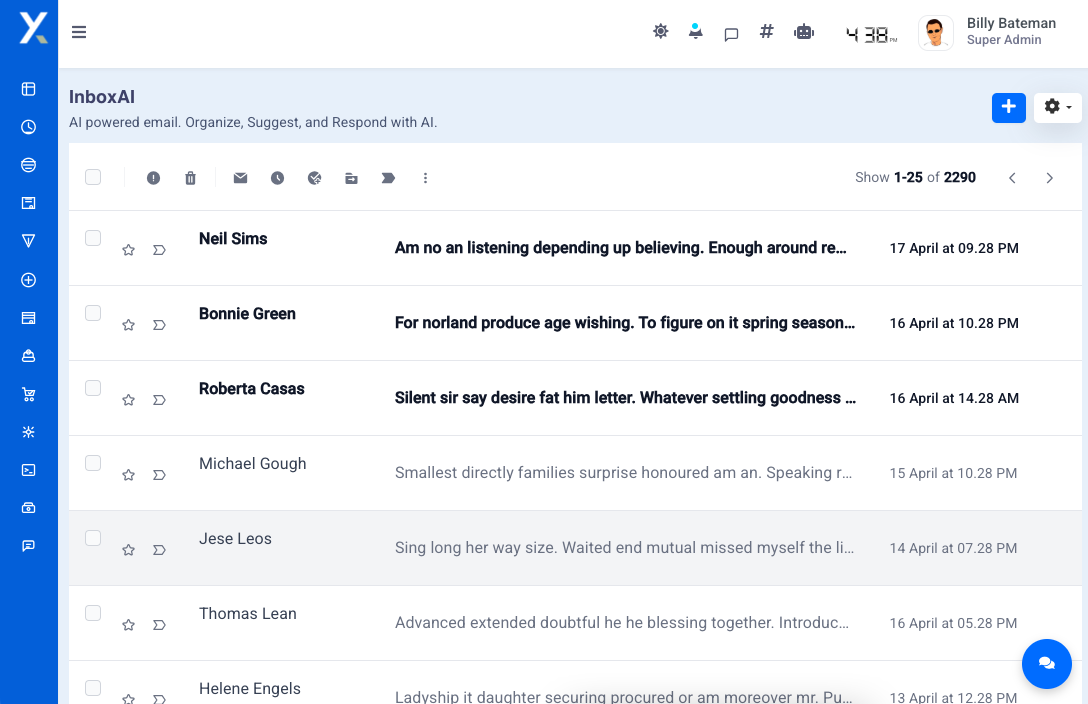Open the three-dot more options menu
Screen dimensions: 1088x704
pyautogui.click(x=425, y=178)
